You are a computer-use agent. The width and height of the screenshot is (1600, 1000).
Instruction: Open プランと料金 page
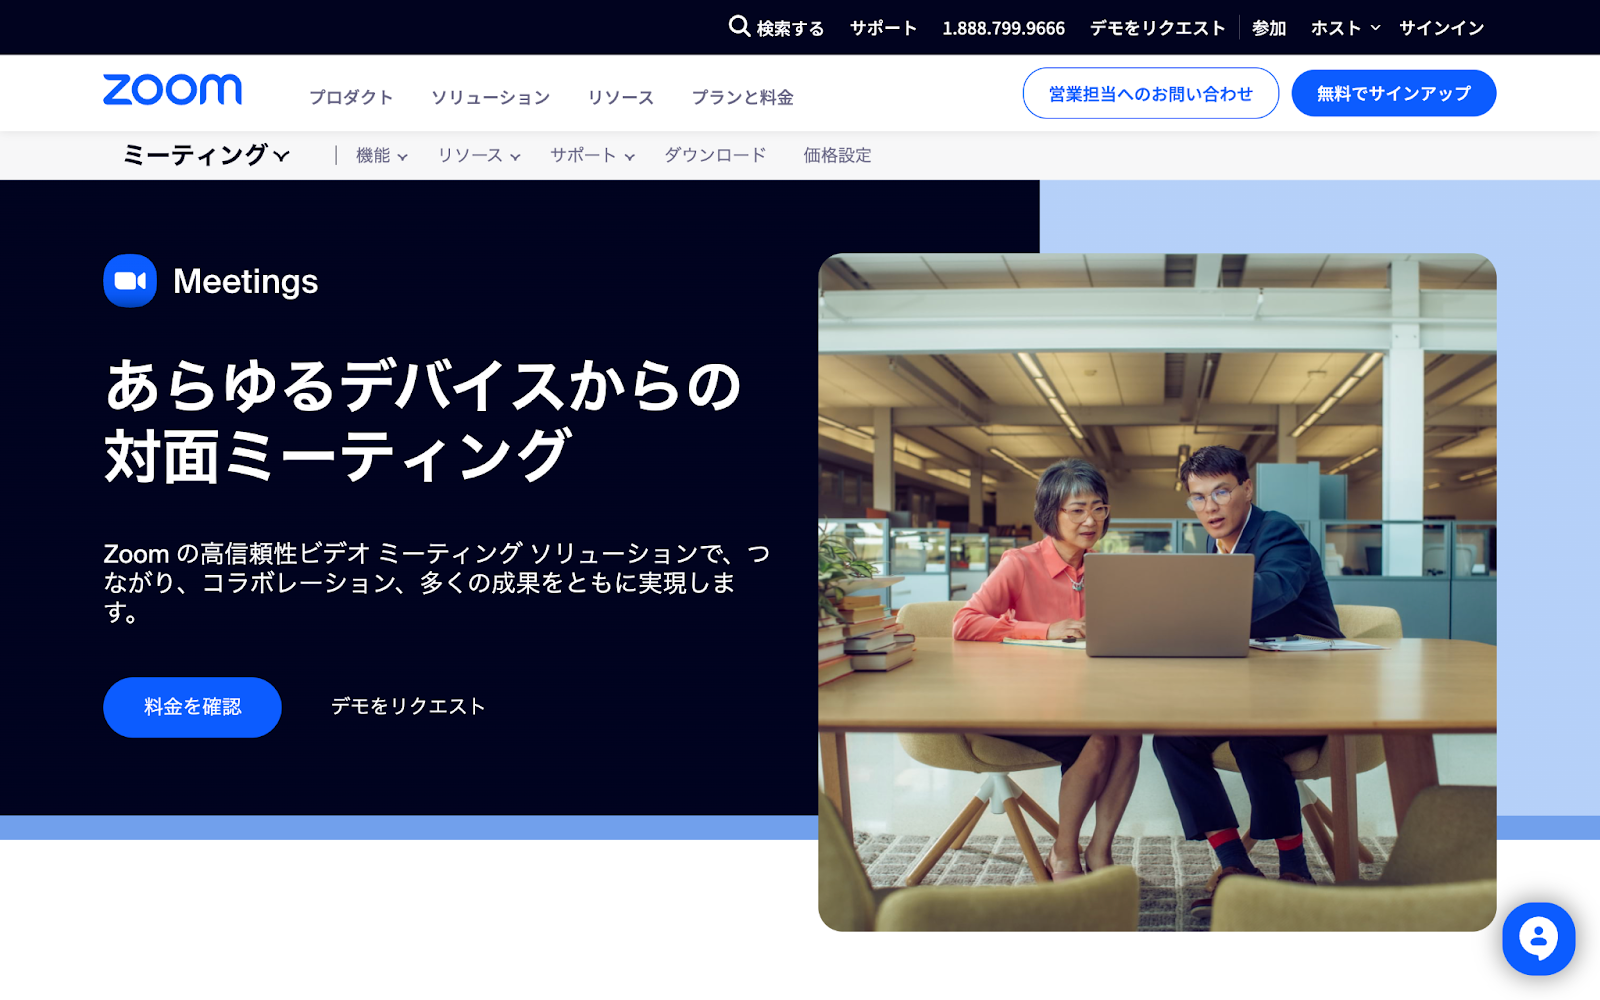[742, 97]
